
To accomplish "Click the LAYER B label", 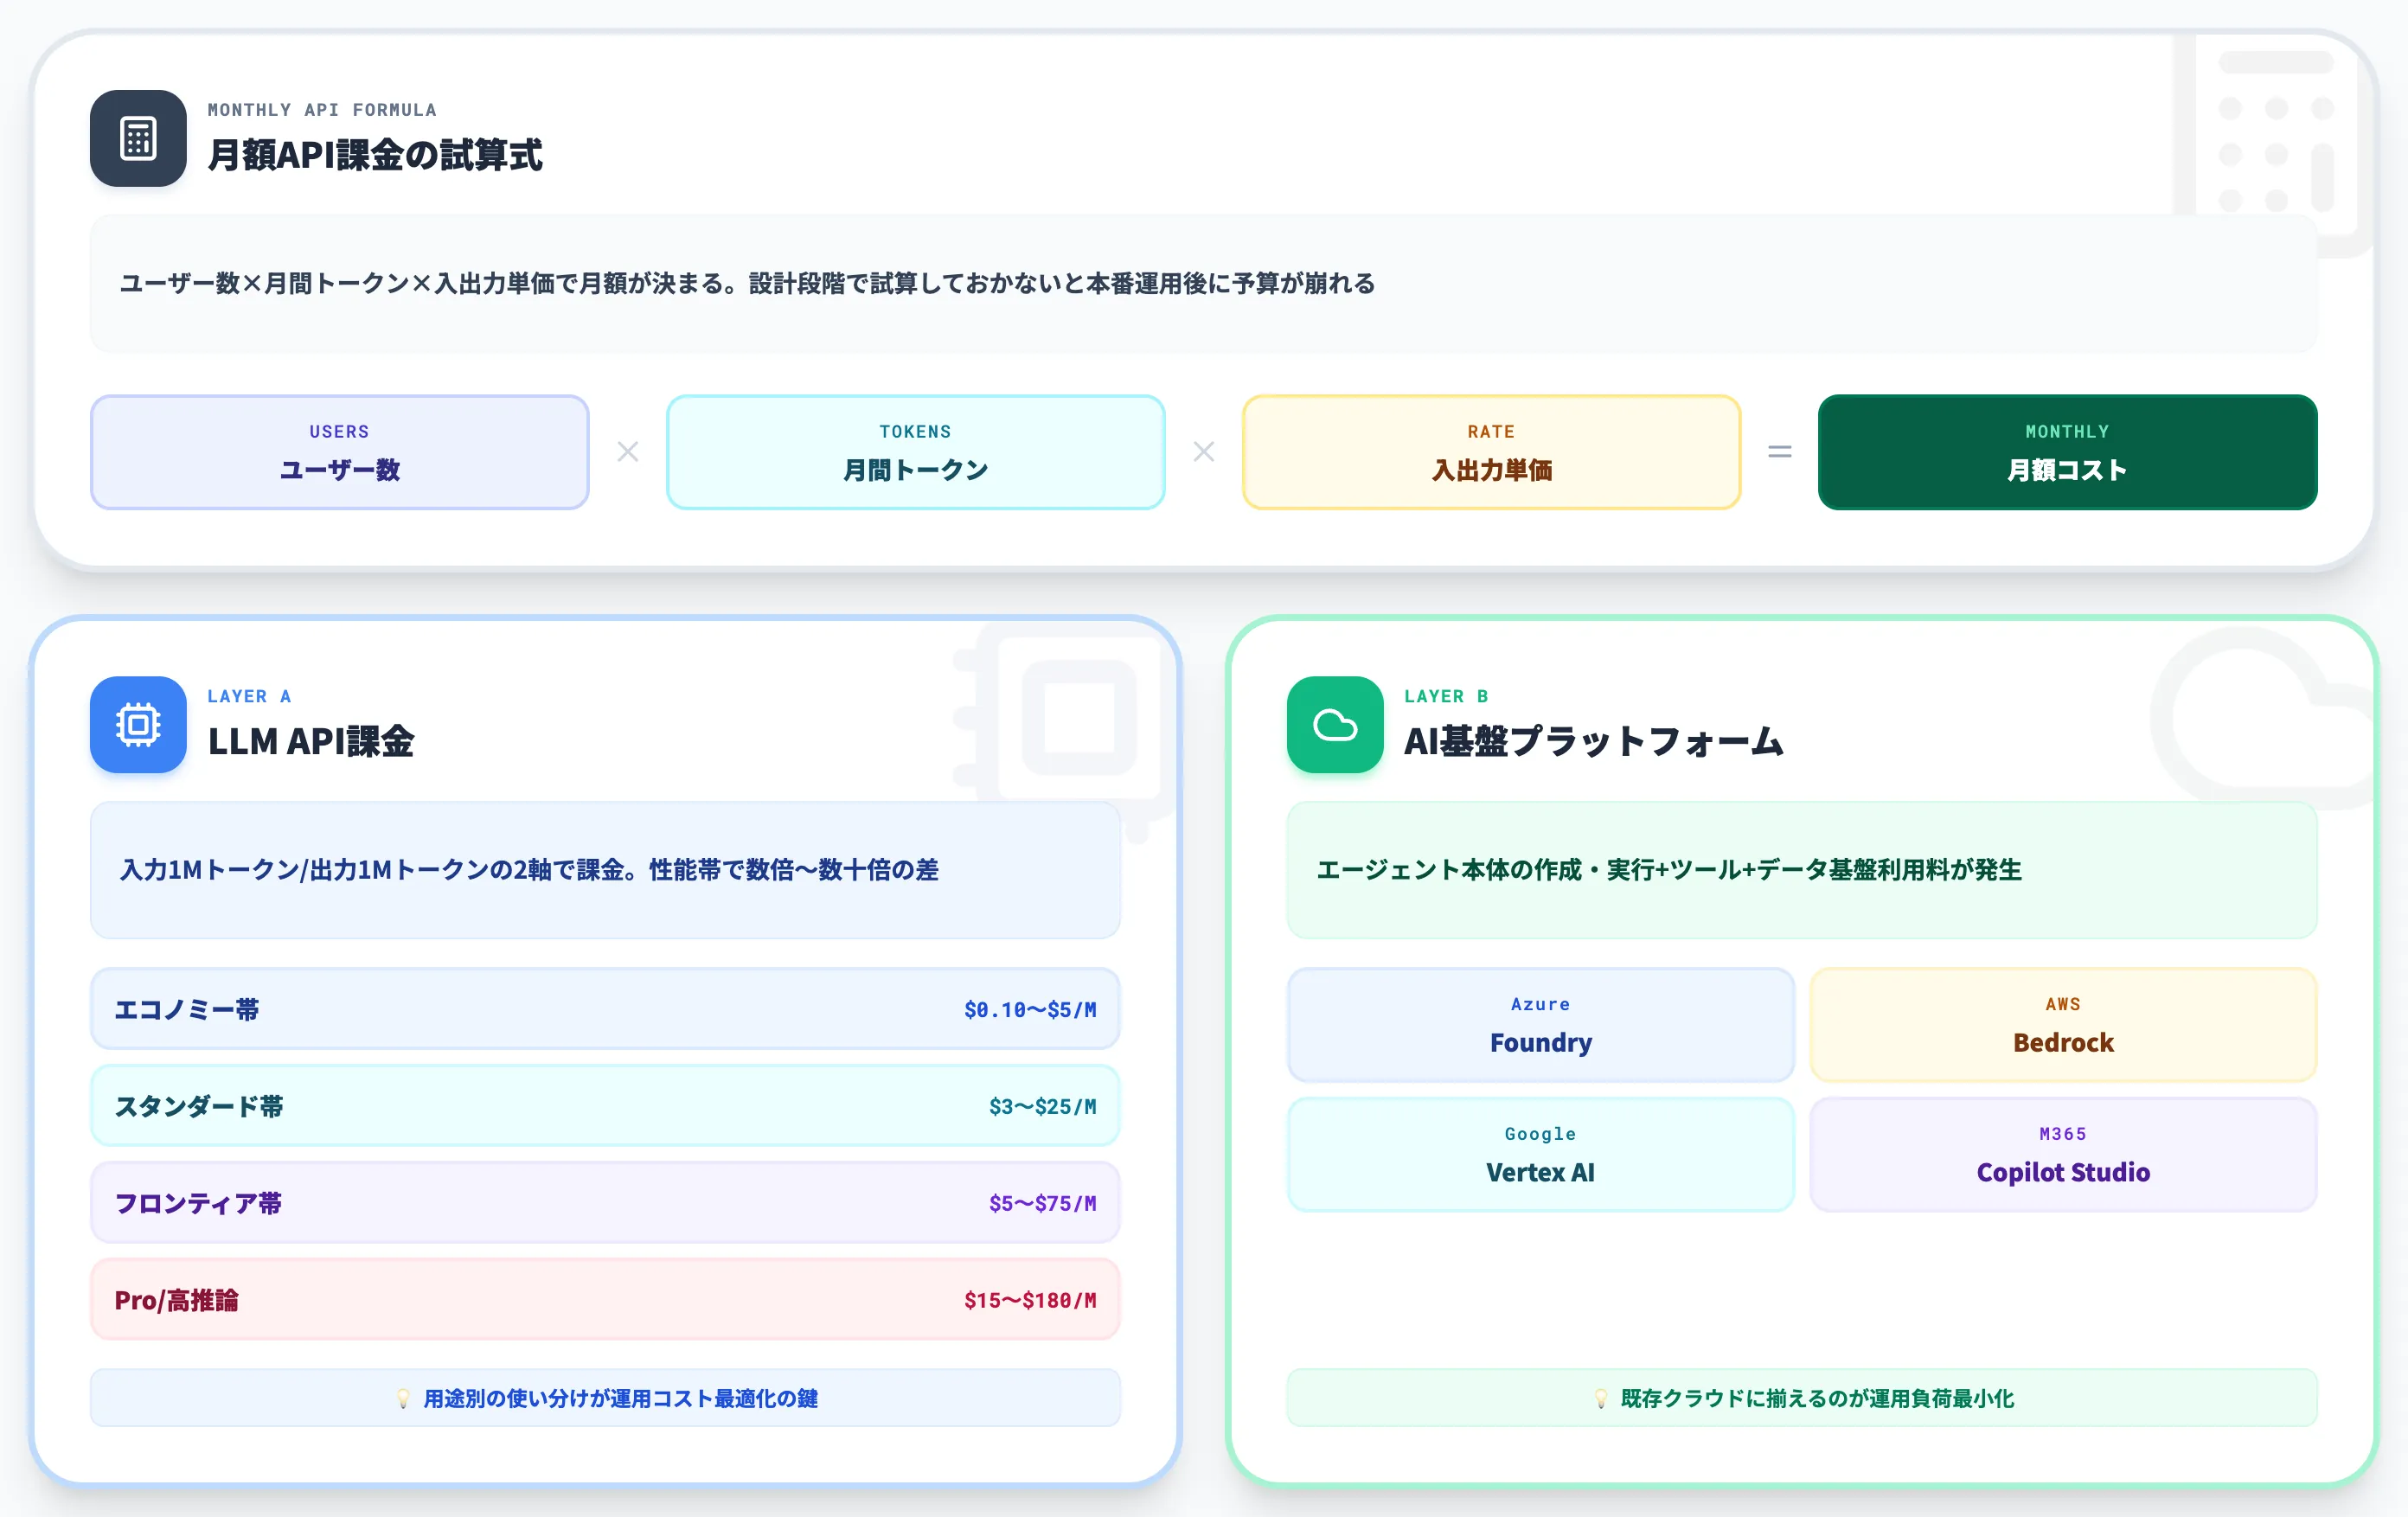I will click(1446, 696).
